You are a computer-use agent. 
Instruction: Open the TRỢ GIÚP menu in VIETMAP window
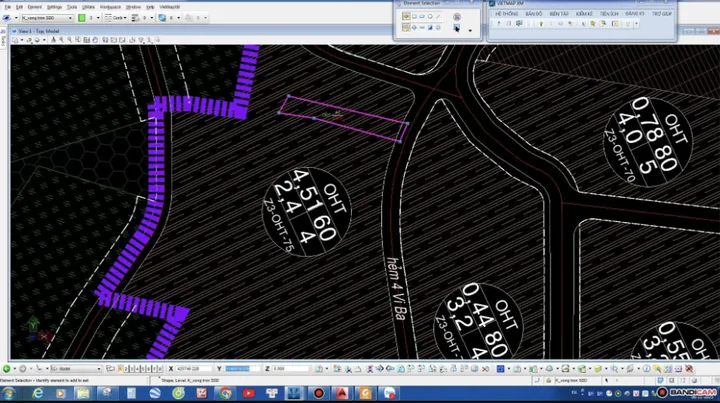coord(662,14)
